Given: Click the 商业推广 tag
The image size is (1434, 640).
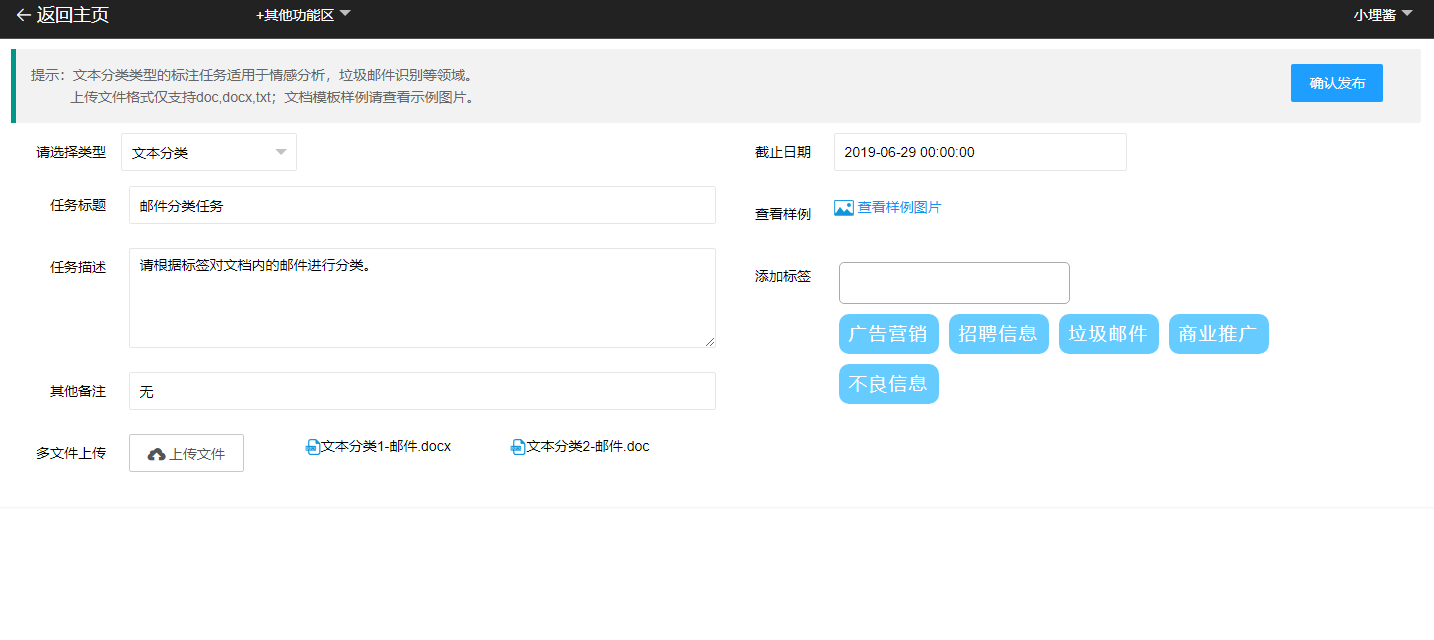Looking at the screenshot, I should coord(1218,334).
